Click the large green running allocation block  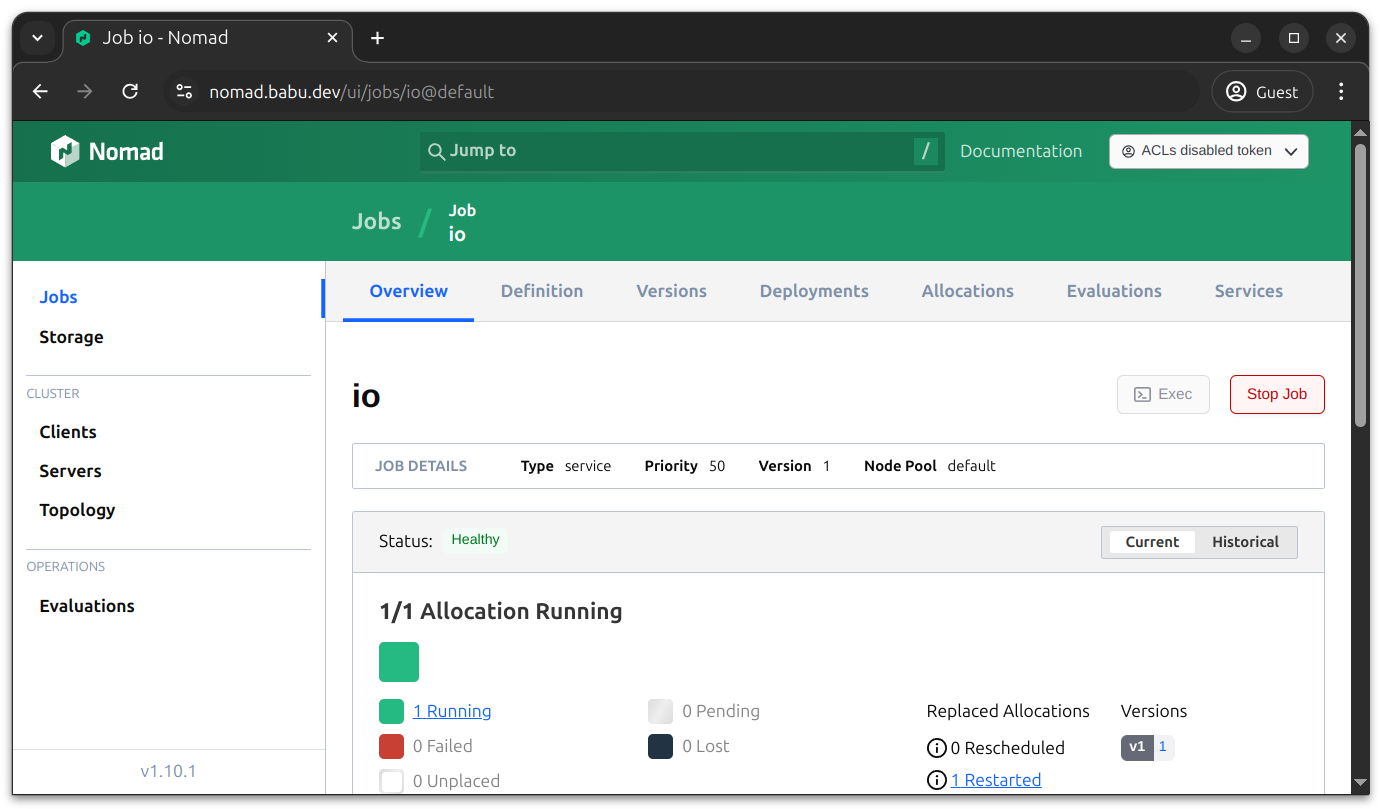pyautogui.click(x=399, y=662)
